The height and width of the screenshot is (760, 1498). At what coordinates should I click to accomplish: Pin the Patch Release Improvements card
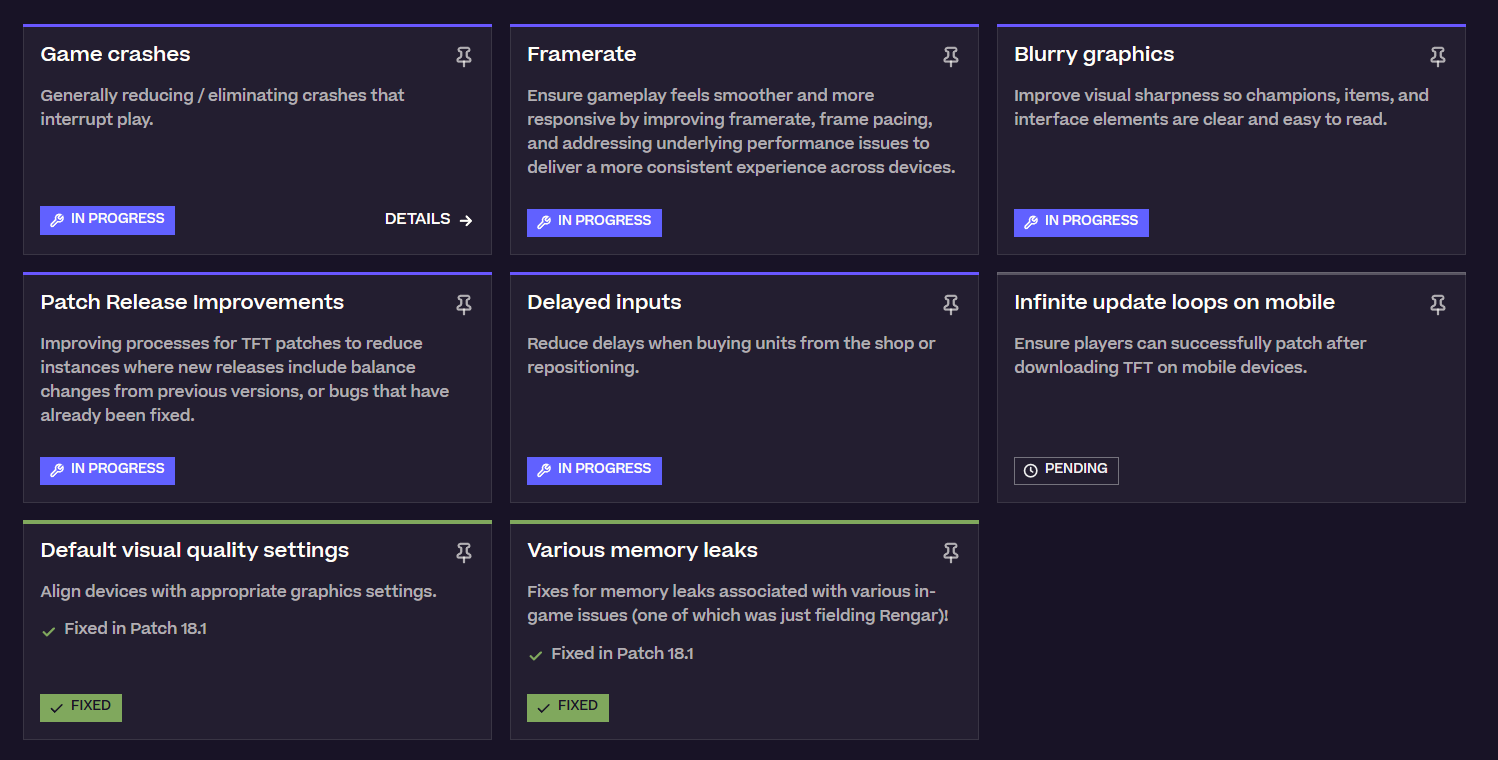pyautogui.click(x=464, y=305)
